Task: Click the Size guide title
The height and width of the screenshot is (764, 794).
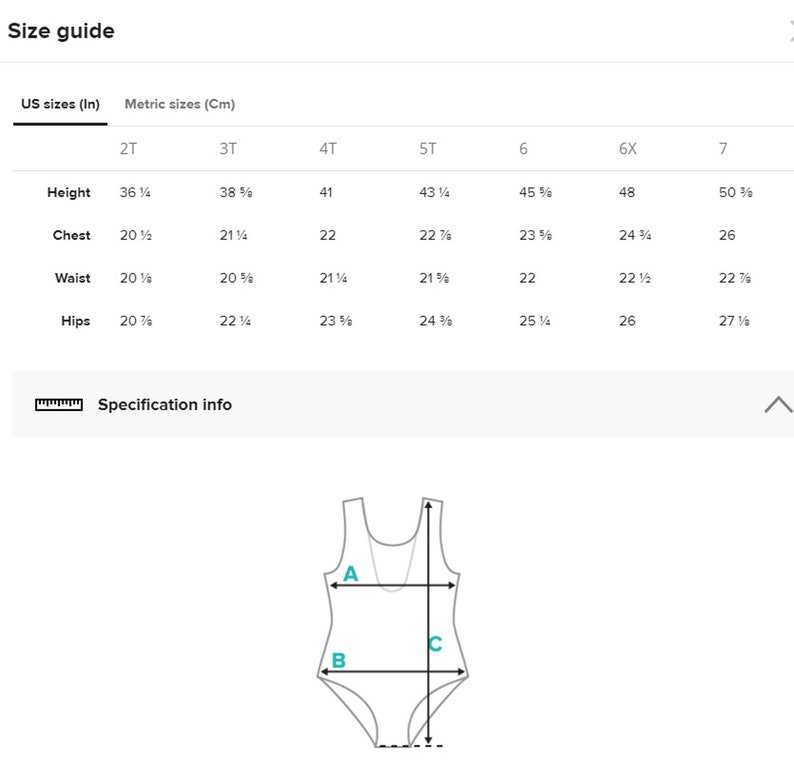Action: click(61, 31)
